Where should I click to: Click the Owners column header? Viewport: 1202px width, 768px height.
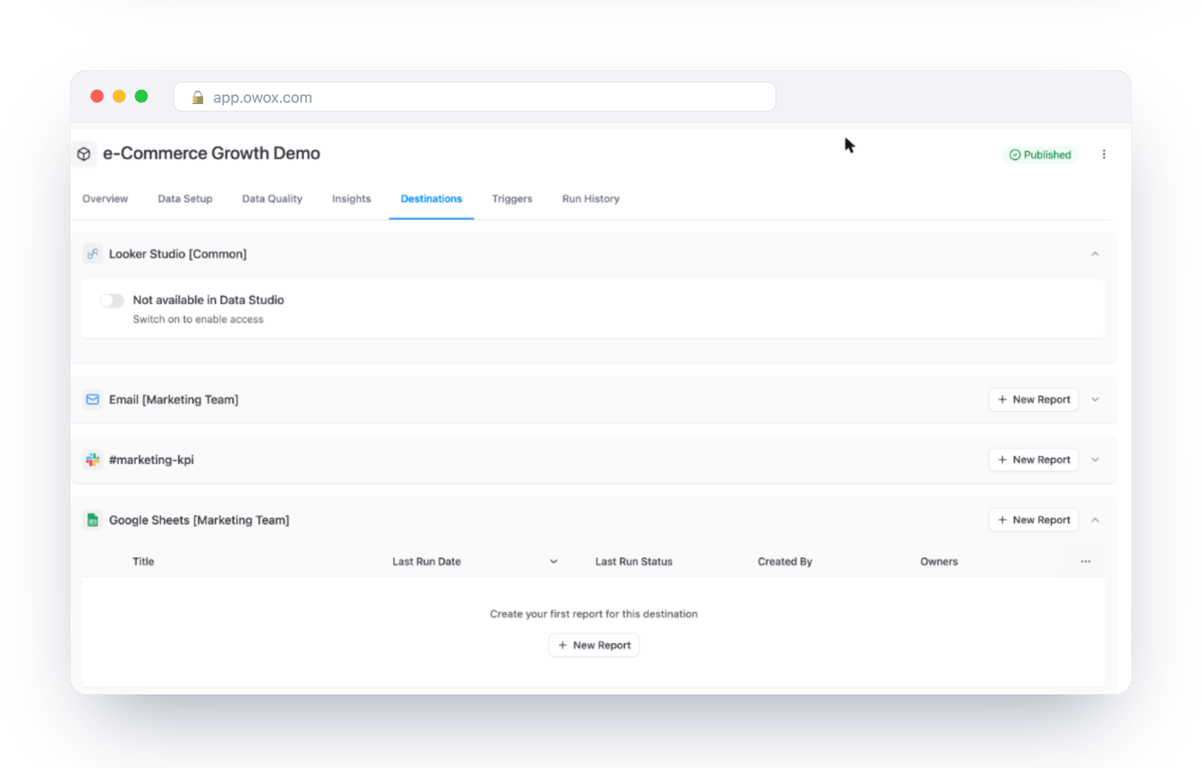pyautogui.click(x=939, y=562)
